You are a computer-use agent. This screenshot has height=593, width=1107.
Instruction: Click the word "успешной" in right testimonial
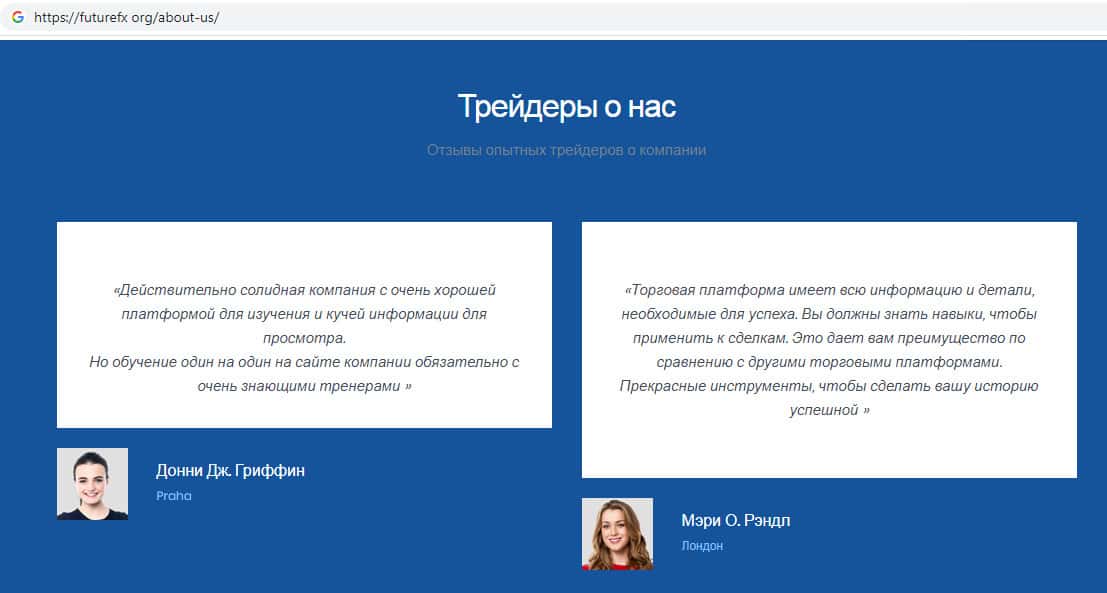pos(824,410)
